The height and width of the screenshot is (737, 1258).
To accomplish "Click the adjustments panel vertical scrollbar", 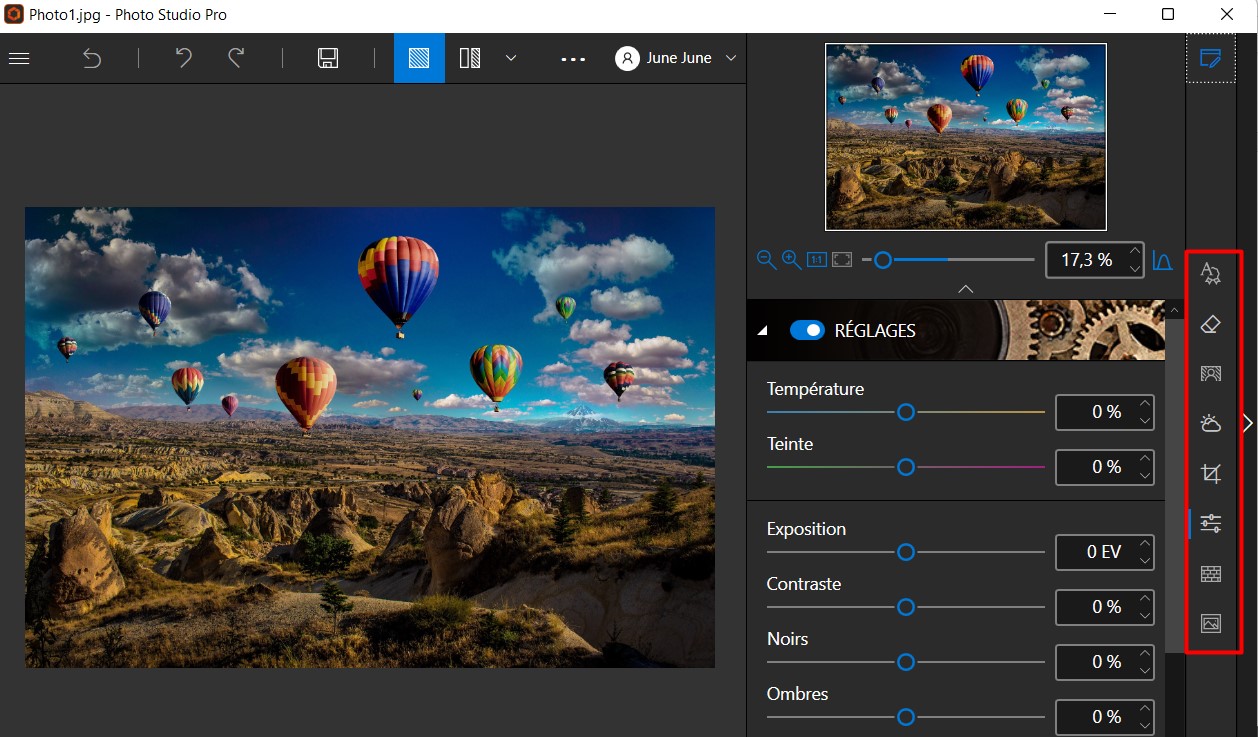I will [1175, 485].
